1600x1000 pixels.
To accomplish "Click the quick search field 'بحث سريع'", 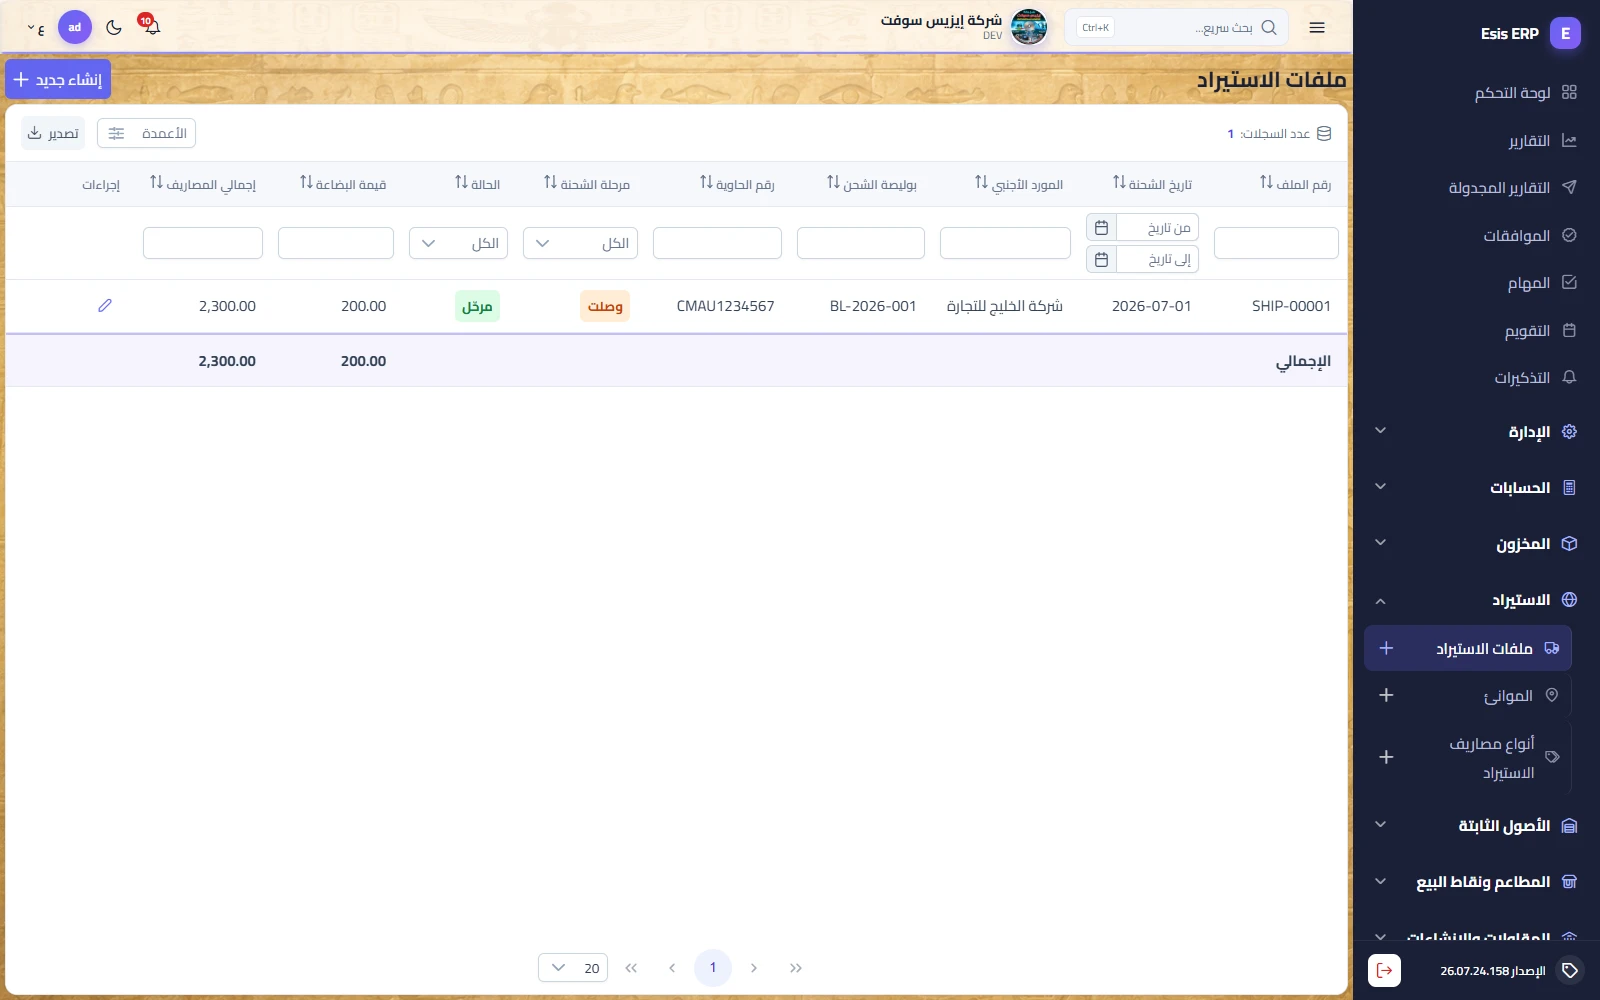I will tap(1176, 28).
